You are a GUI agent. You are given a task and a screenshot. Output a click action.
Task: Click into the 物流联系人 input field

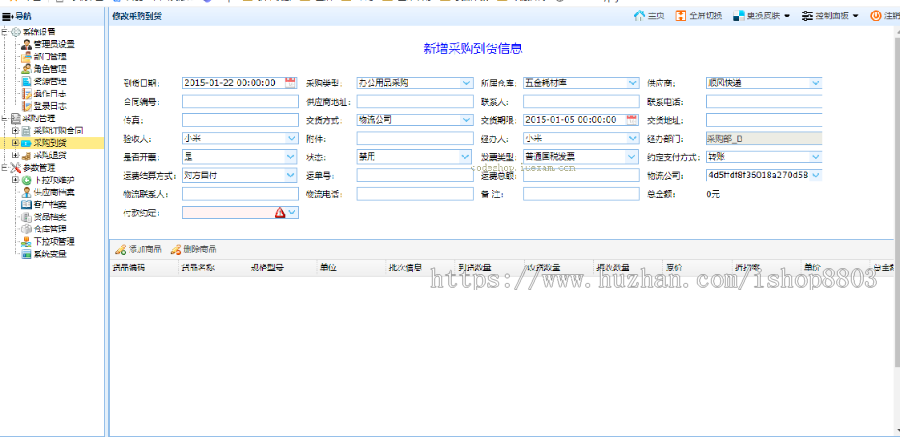pyautogui.click(x=240, y=194)
